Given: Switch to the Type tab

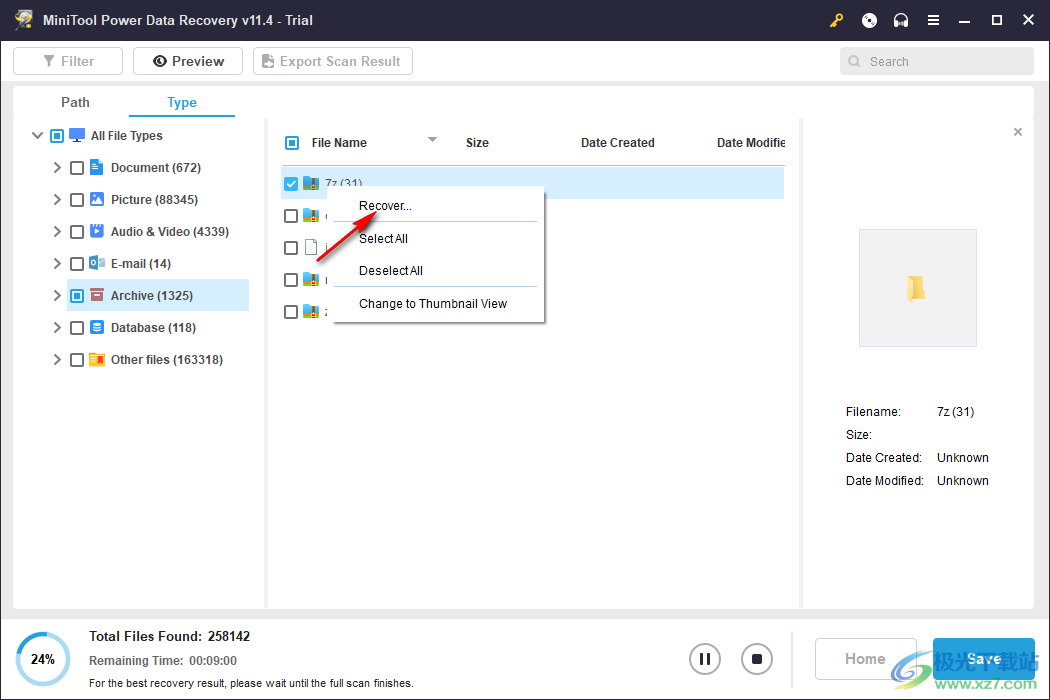Looking at the screenshot, I should pyautogui.click(x=181, y=102).
